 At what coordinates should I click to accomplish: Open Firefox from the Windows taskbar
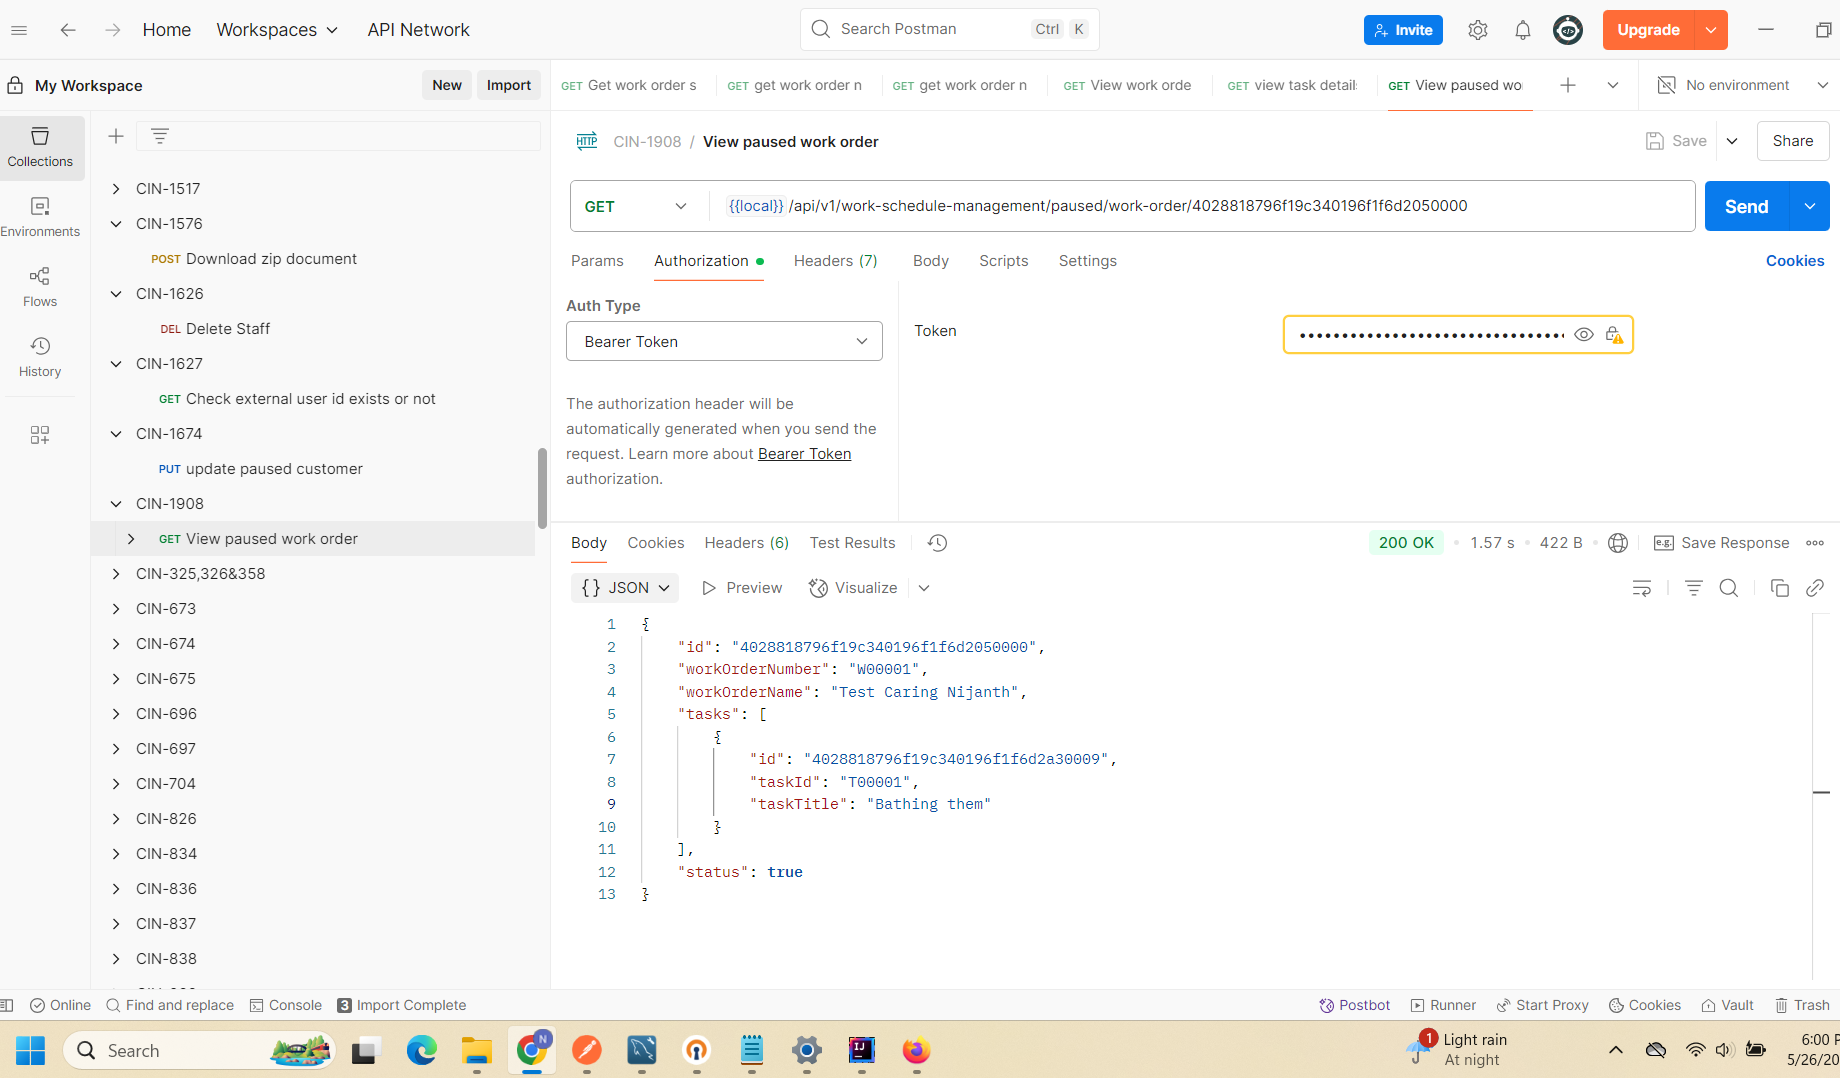coord(916,1050)
